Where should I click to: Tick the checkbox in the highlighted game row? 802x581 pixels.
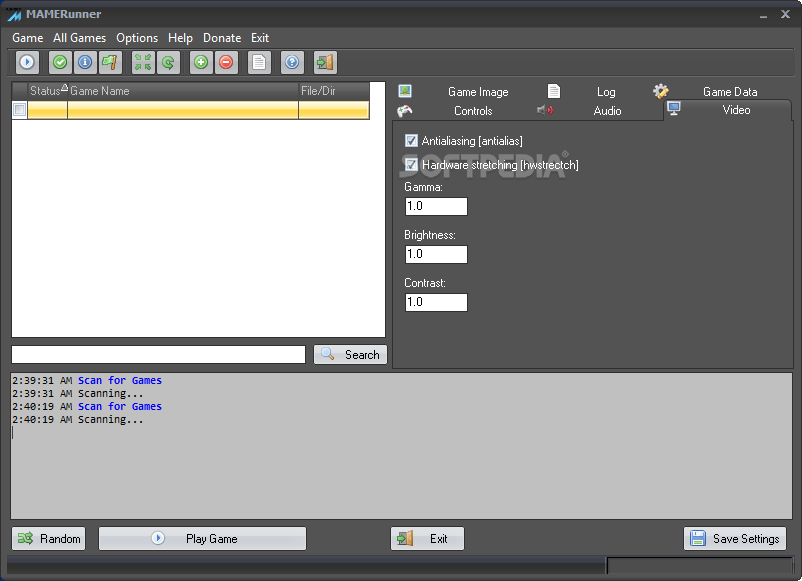pyautogui.click(x=19, y=109)
